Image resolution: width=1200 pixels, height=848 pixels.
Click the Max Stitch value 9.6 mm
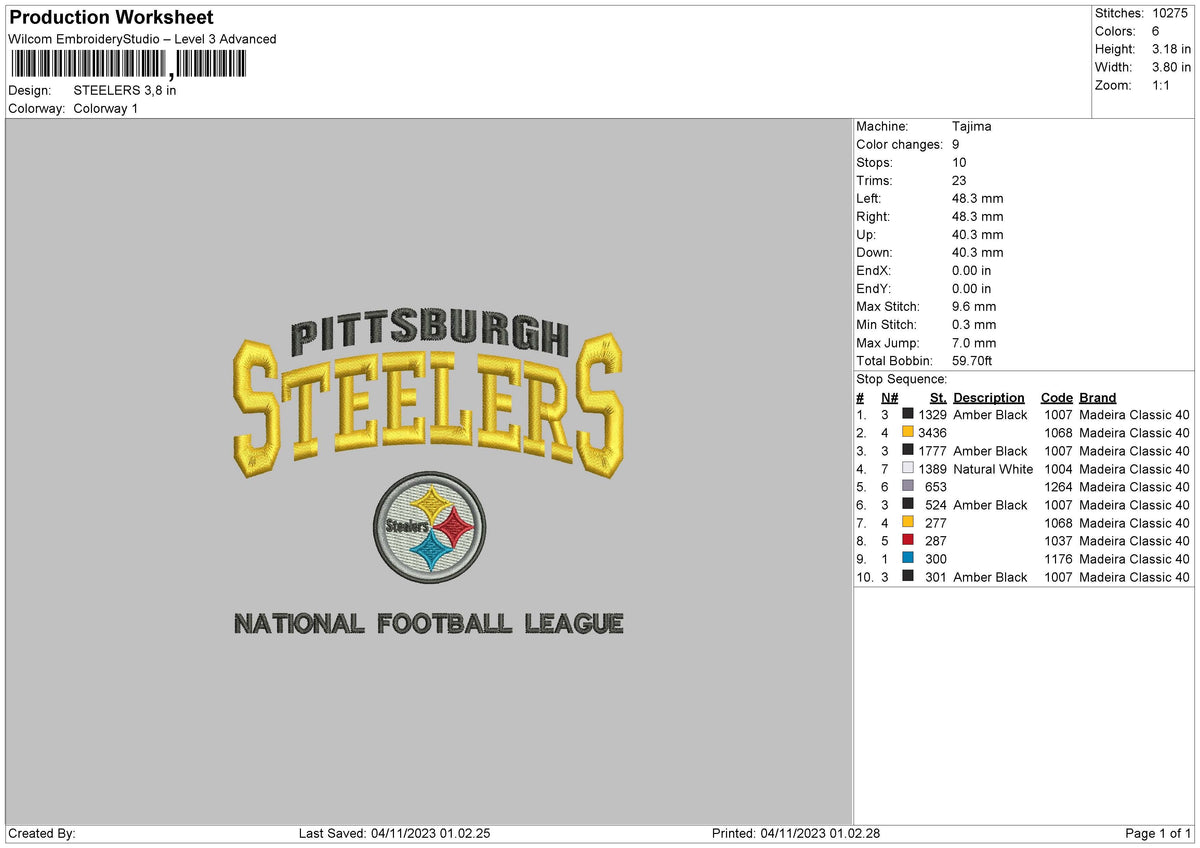point(974,306)
